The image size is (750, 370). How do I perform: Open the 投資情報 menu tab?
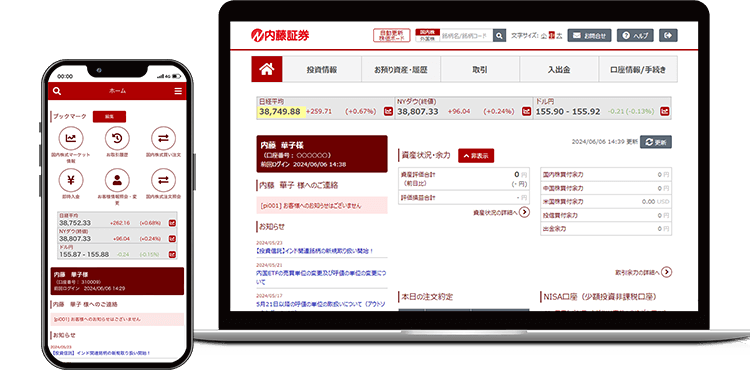pos(322,69)
